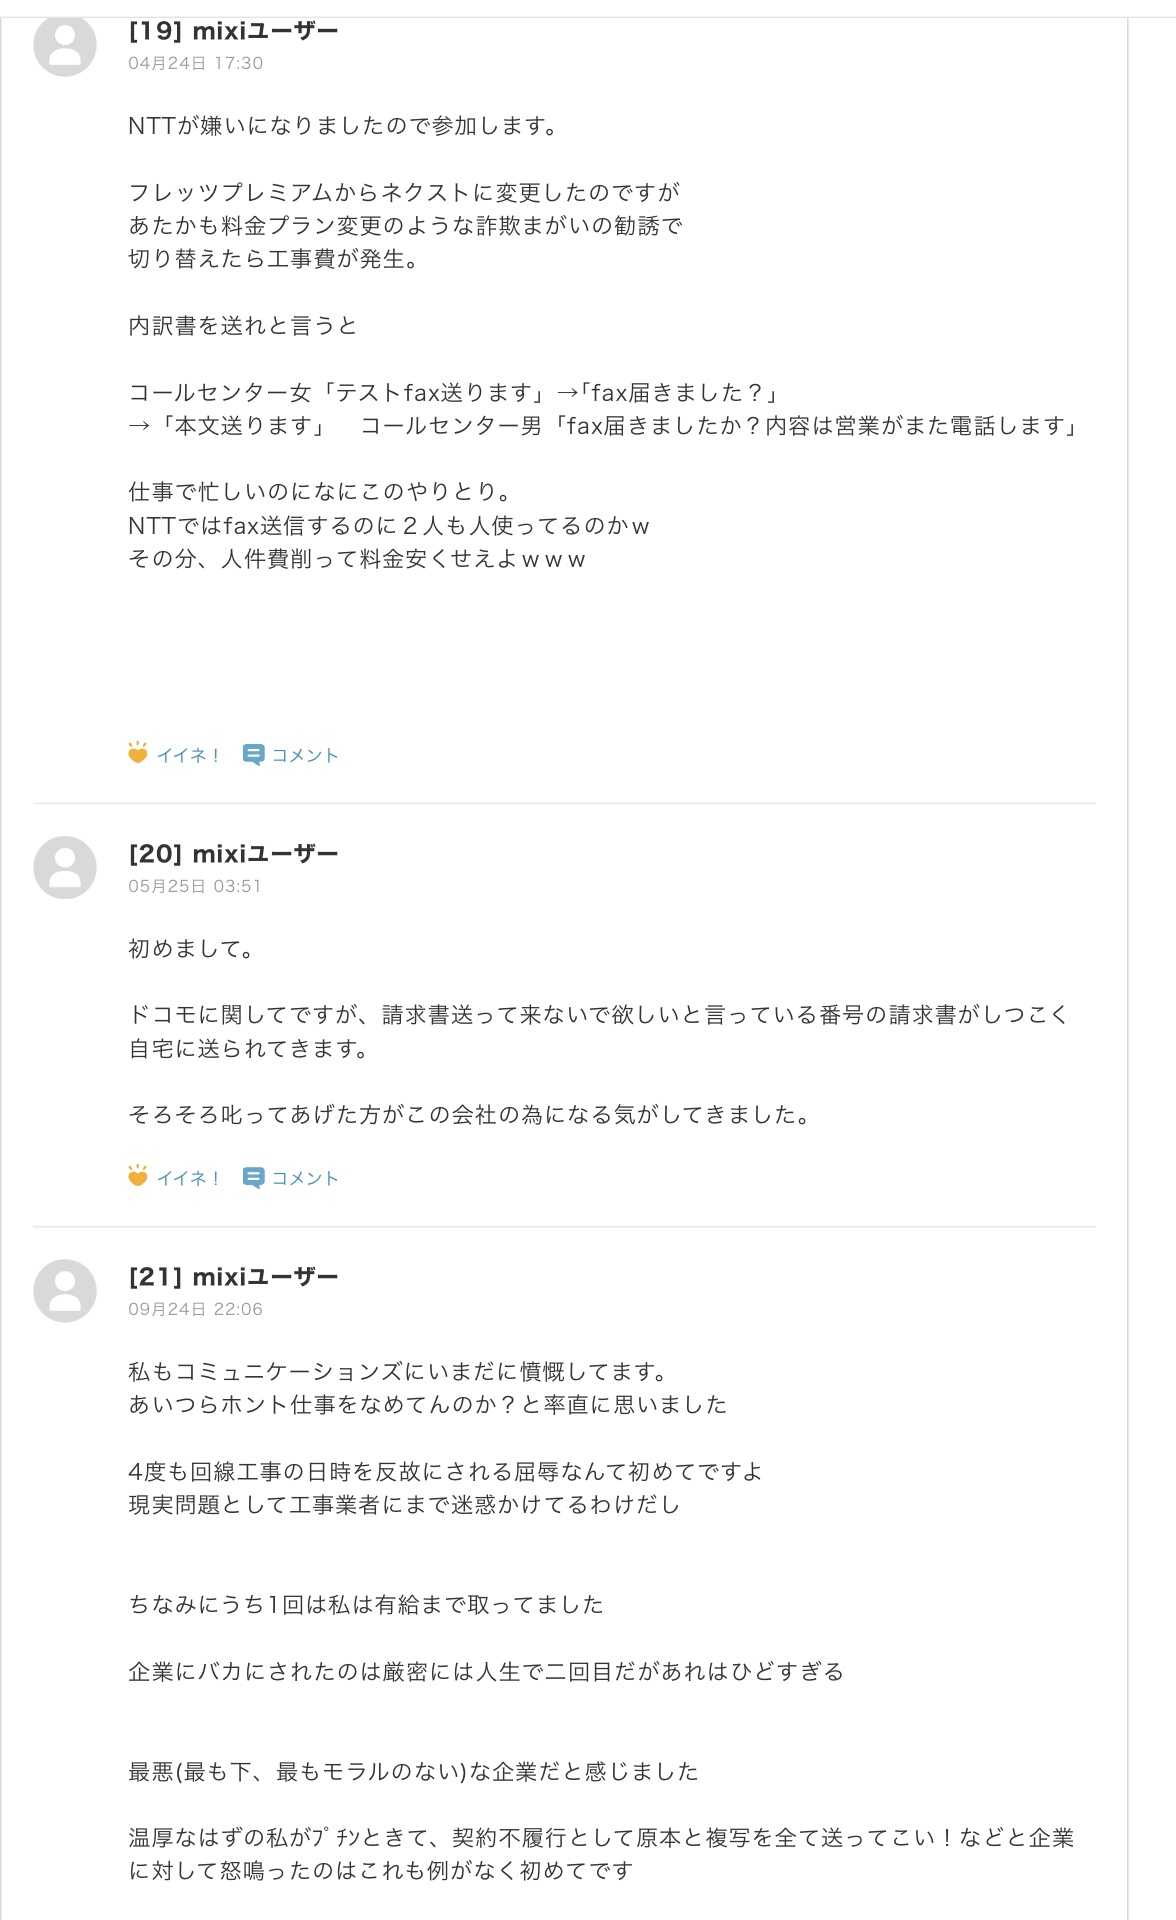
Task: Click the heart icon under post 20
Action: tap(138, 1176)
